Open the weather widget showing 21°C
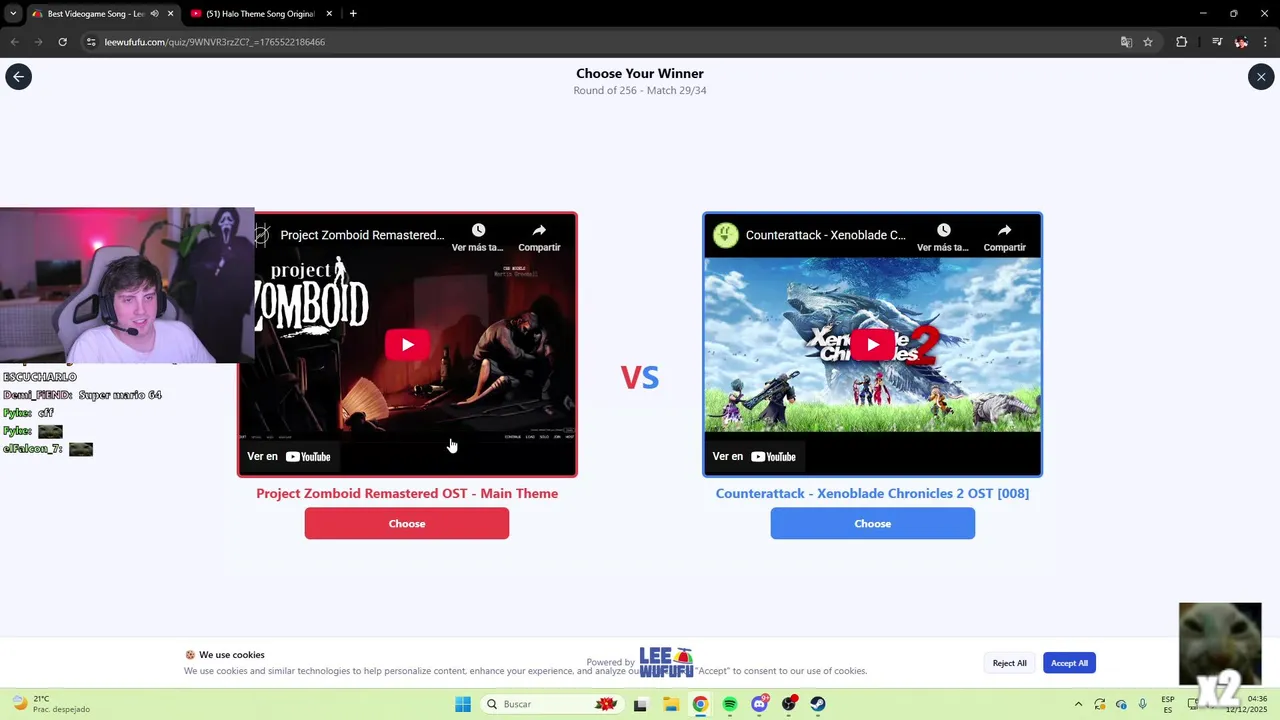 [50, 704]
